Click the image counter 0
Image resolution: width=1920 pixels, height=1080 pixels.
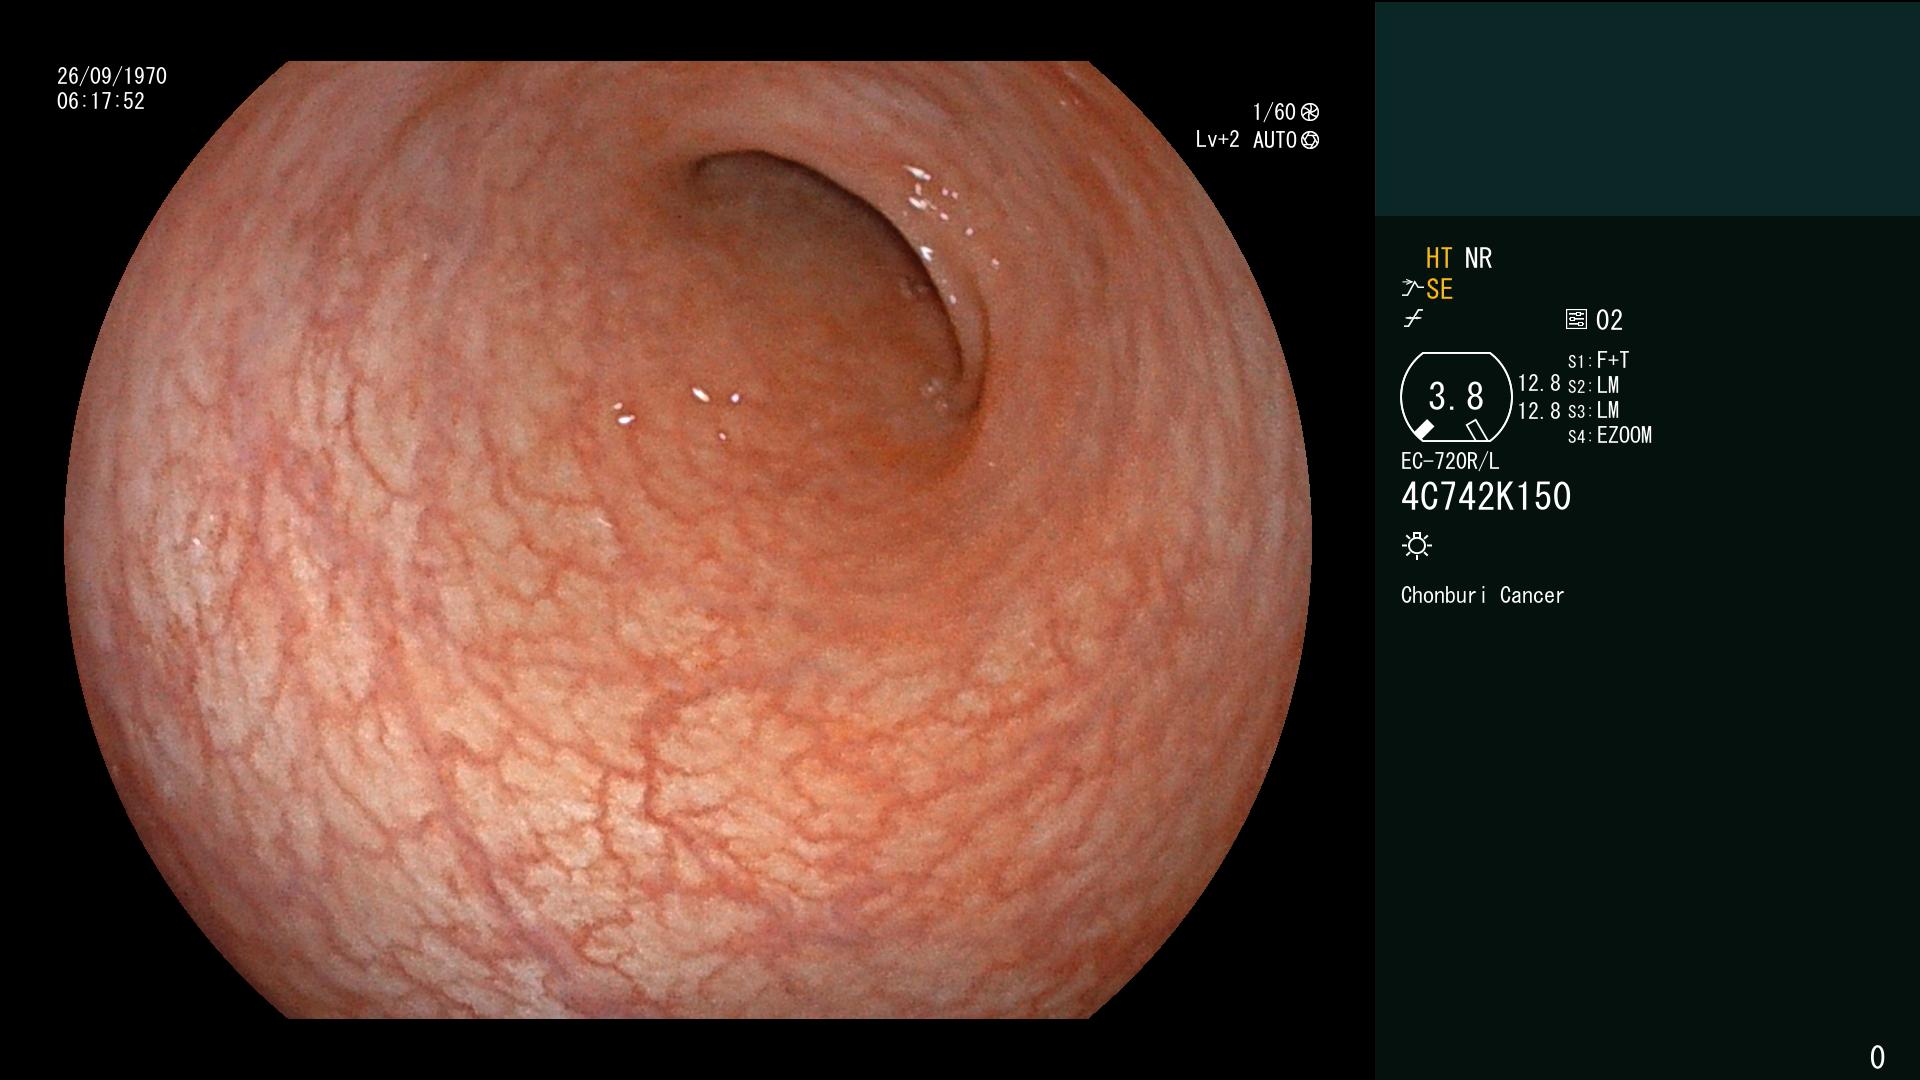coord(1877,1057)
